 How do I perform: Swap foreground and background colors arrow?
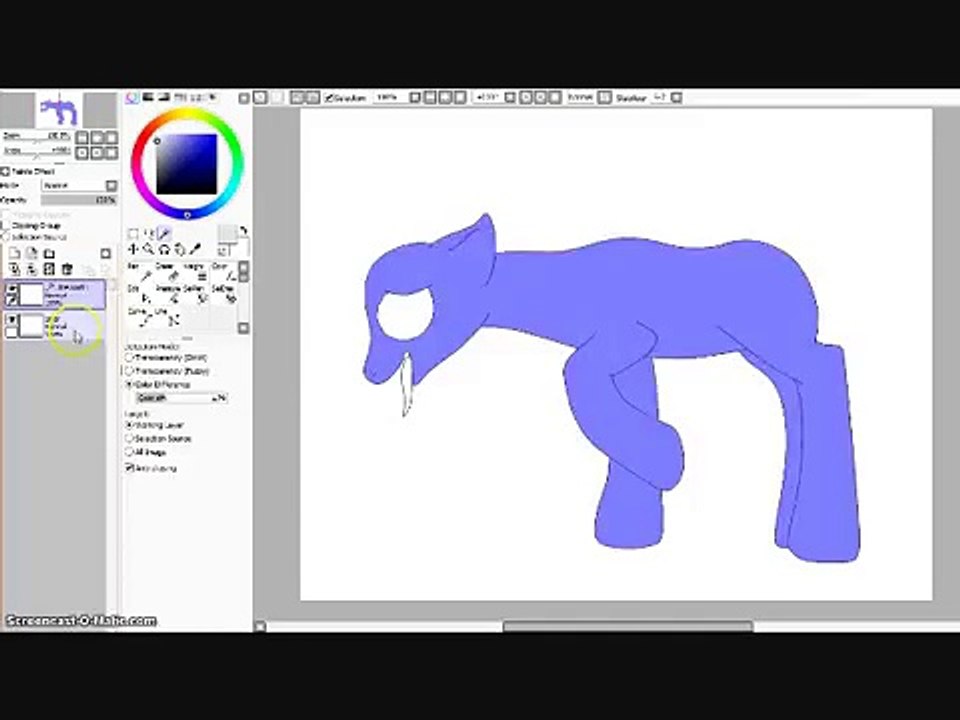coord(244,230)
